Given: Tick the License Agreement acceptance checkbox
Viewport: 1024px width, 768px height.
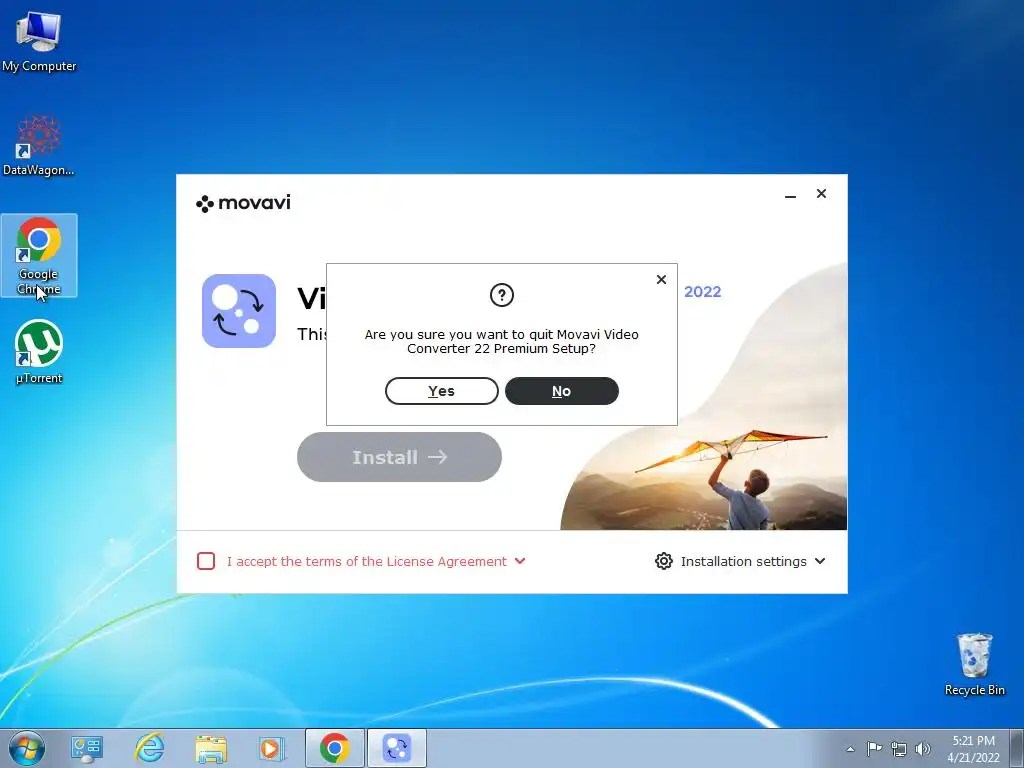Looking at the screenshot, I should click(206, 561).
